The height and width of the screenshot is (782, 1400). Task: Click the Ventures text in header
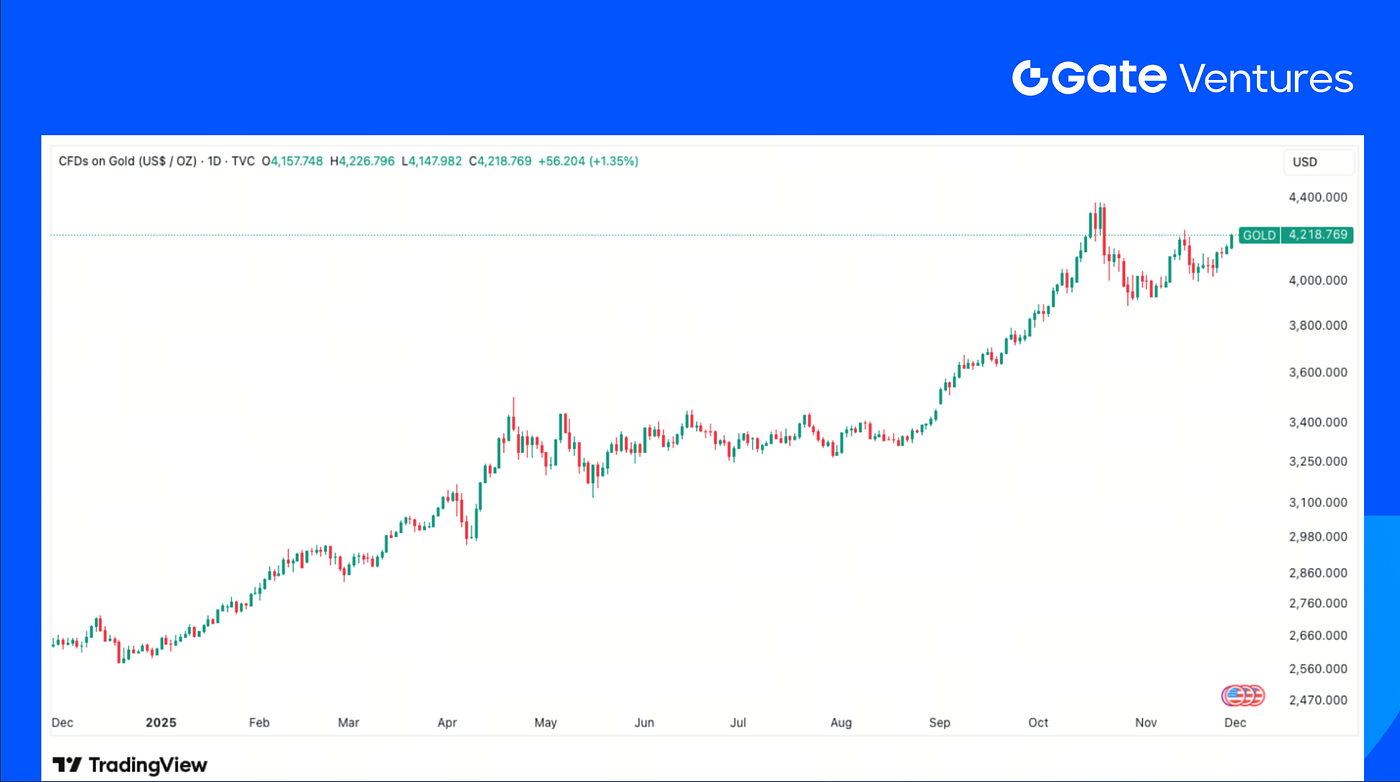point(1266,78)
